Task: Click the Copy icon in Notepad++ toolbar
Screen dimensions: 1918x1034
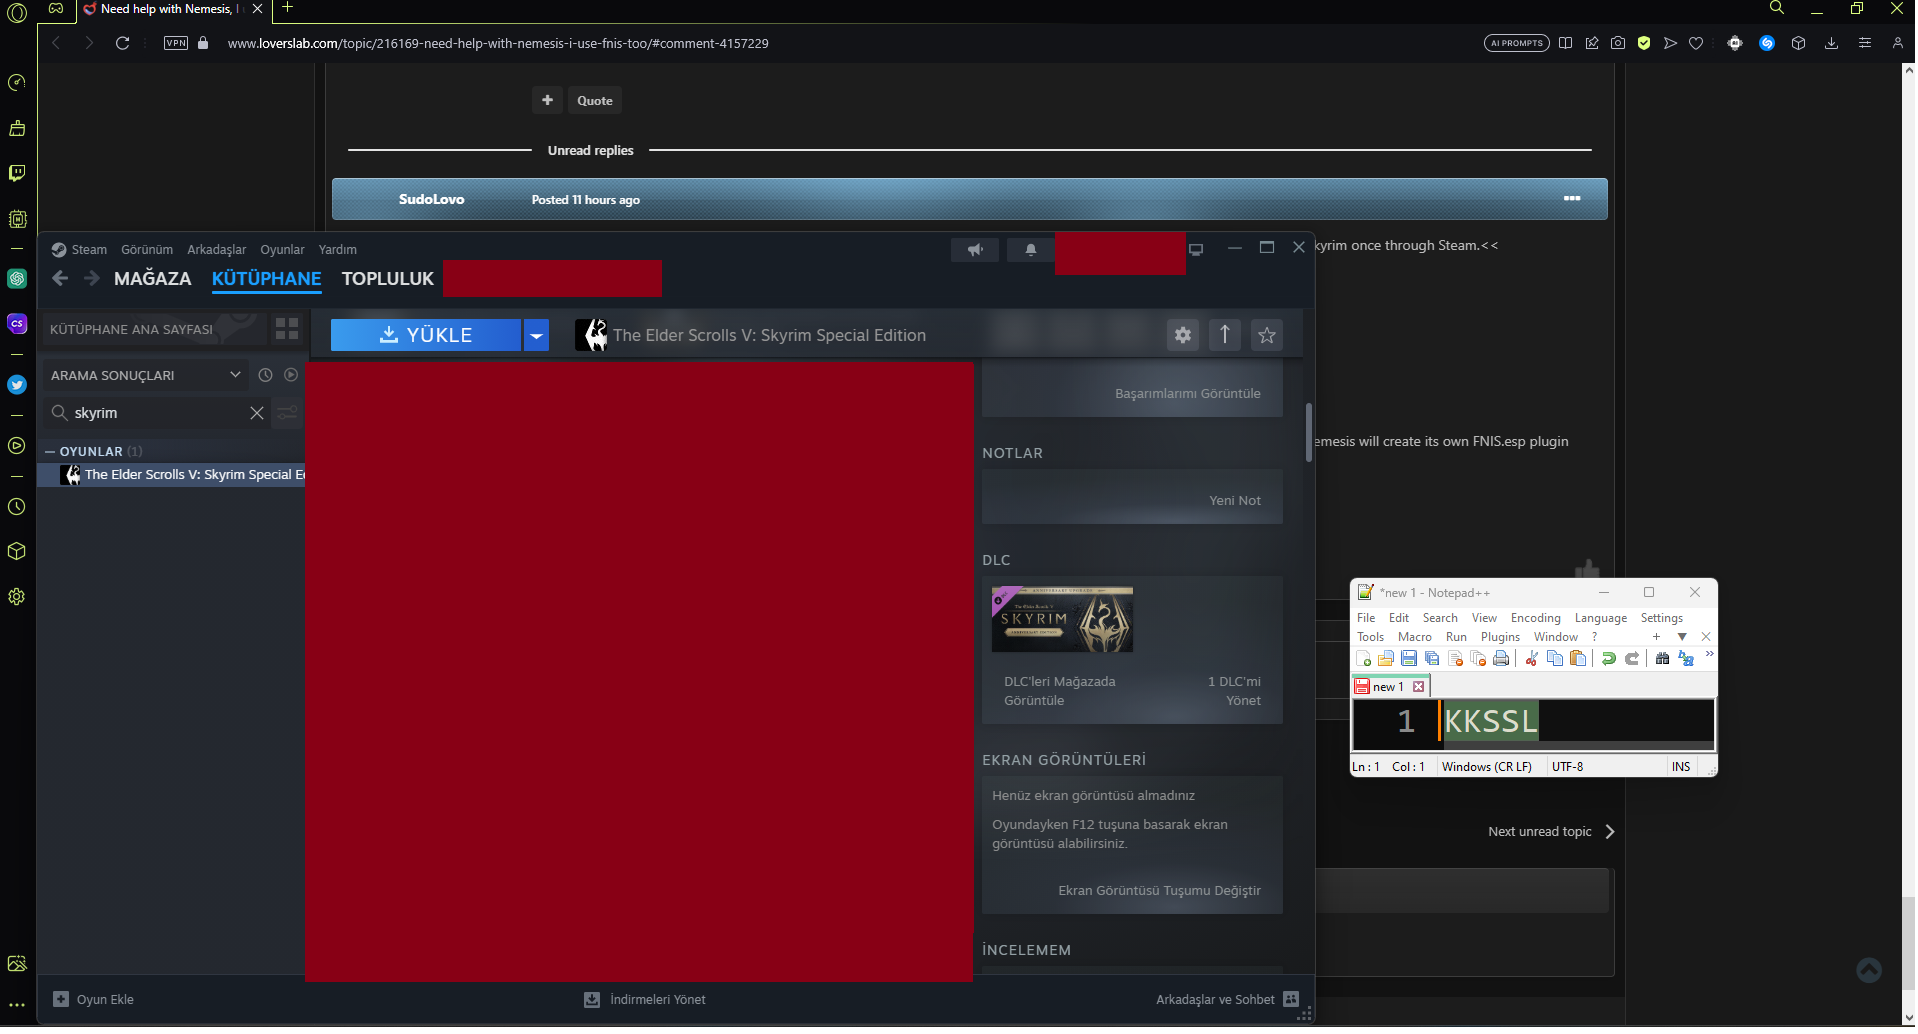Action: [x=1555, y=659]
